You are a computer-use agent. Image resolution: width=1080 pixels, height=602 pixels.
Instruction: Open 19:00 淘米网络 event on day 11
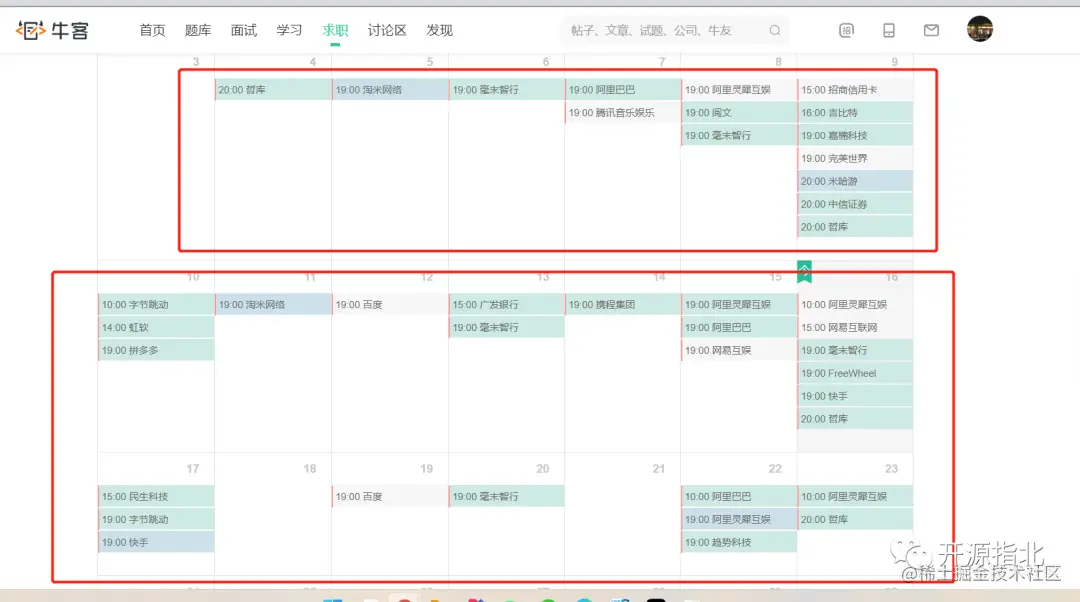pyautogui.click(x=273, y=304)
